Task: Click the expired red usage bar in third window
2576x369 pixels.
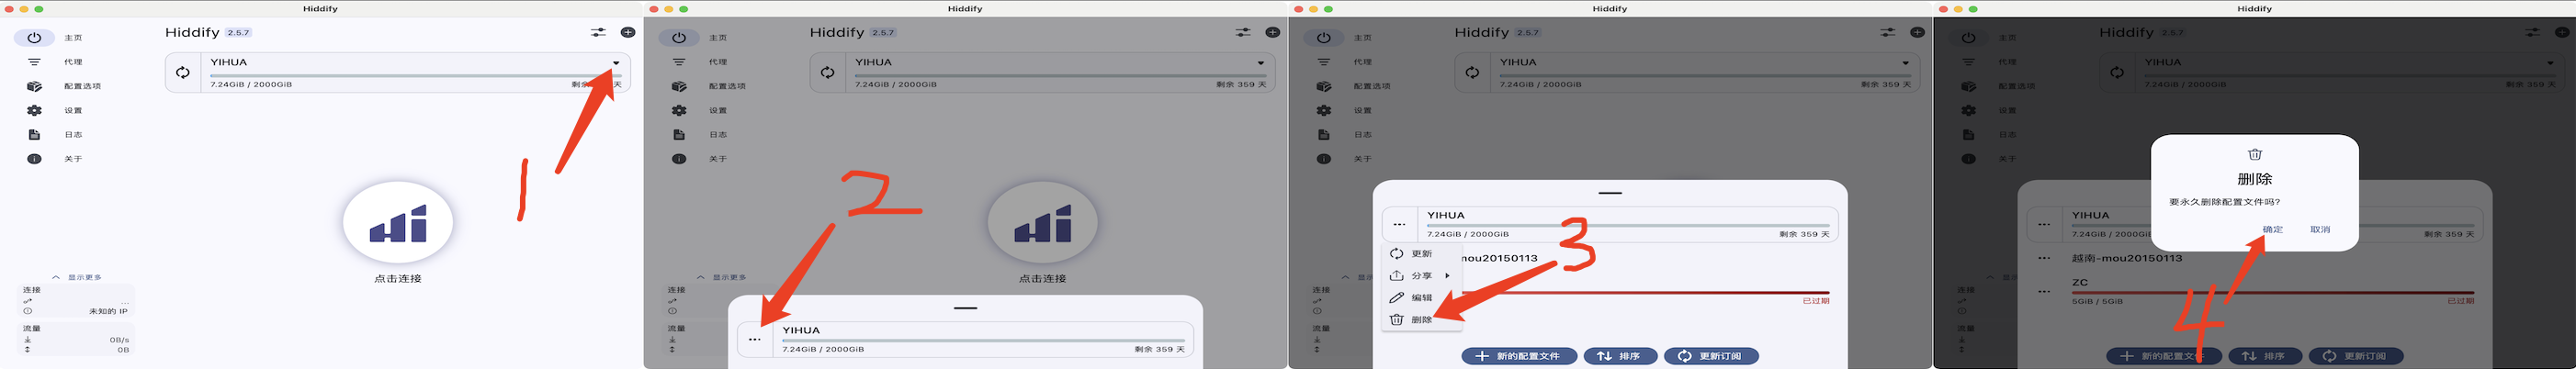Action: [x=1646, y=293]
